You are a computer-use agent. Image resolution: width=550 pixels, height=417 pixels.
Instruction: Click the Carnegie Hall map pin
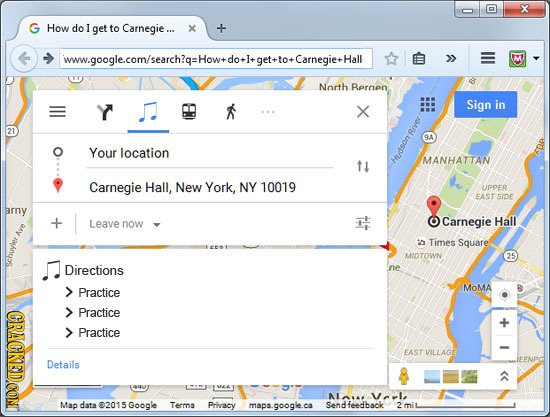coord(434,207)
